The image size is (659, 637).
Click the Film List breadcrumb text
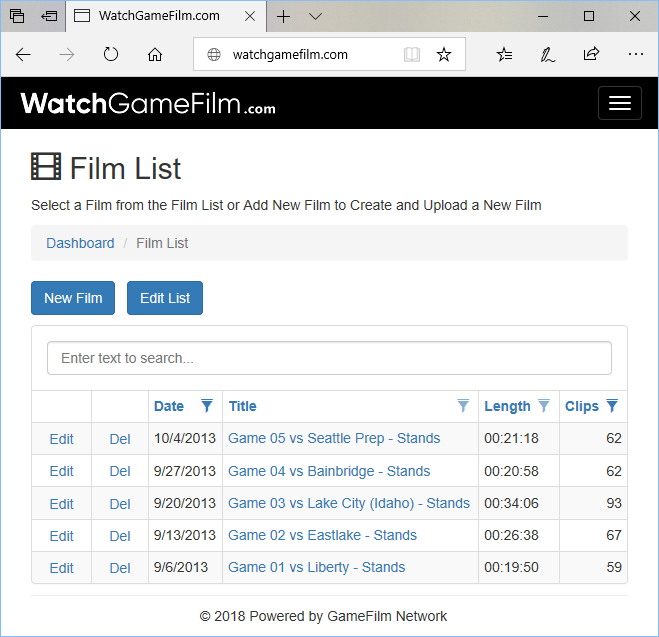pyautogui.click(x=162, y=243)
